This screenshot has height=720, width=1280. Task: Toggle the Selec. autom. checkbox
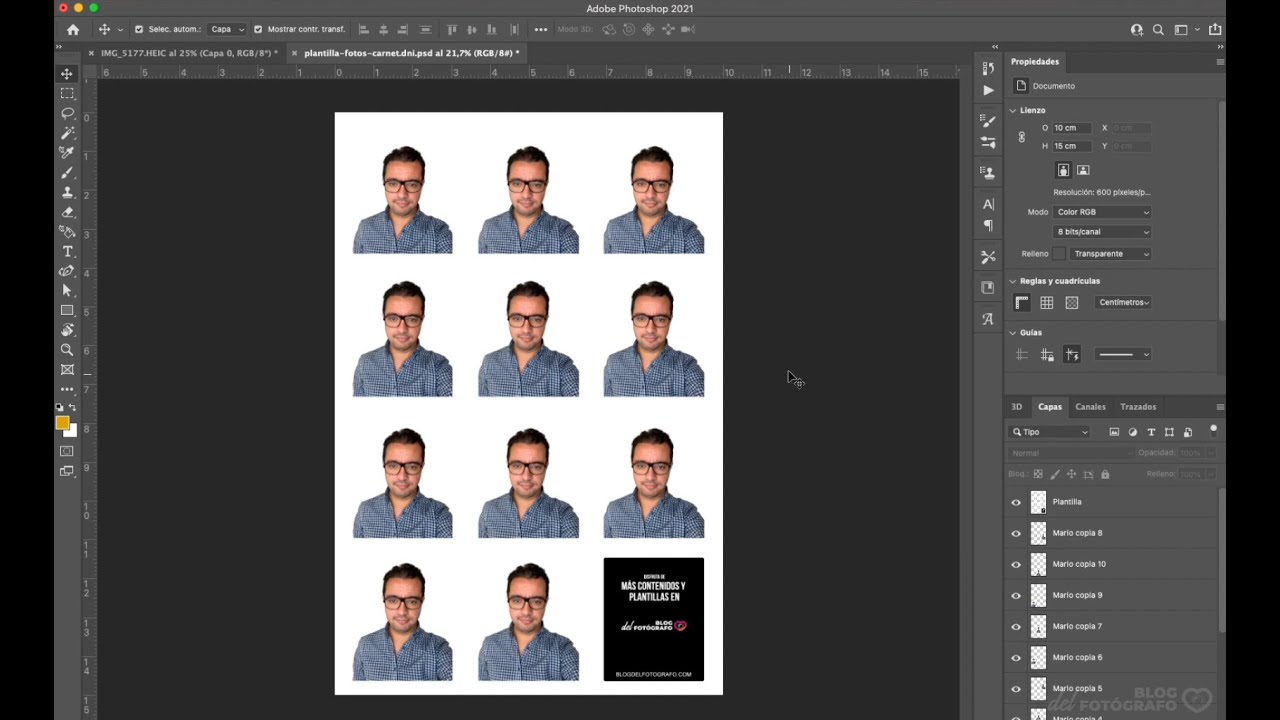(139, 29)
